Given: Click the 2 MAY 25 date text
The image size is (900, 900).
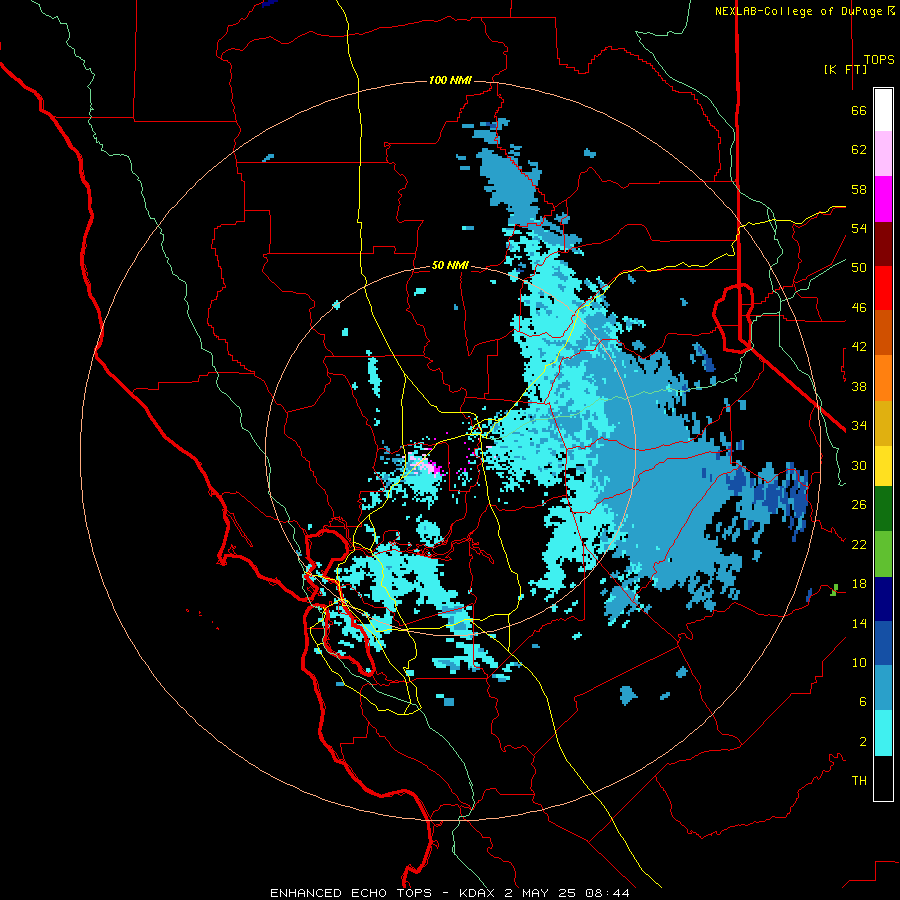Looking at the screenshot, I should (x=540, y=893).
